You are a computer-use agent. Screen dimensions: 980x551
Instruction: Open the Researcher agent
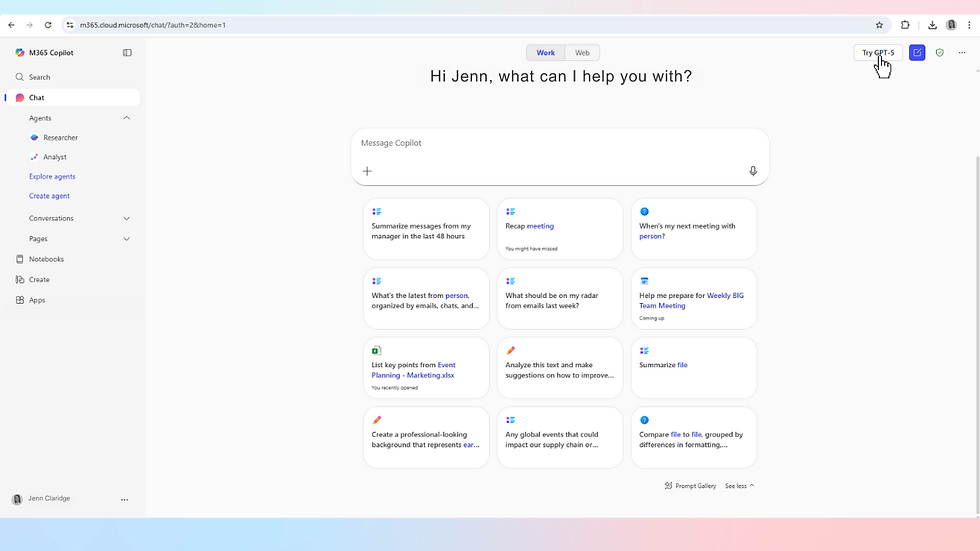(x=60, y=137)
